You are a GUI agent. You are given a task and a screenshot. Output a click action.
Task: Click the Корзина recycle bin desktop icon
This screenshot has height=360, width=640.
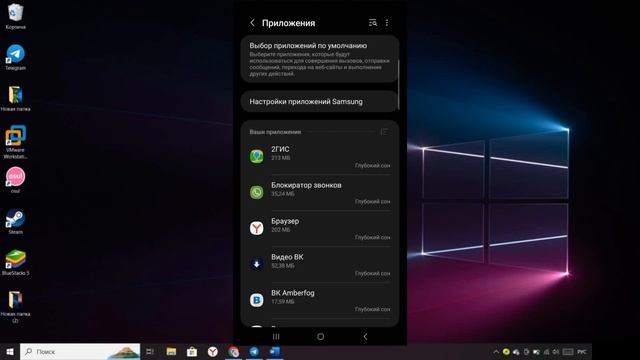(x=16, y=16)
